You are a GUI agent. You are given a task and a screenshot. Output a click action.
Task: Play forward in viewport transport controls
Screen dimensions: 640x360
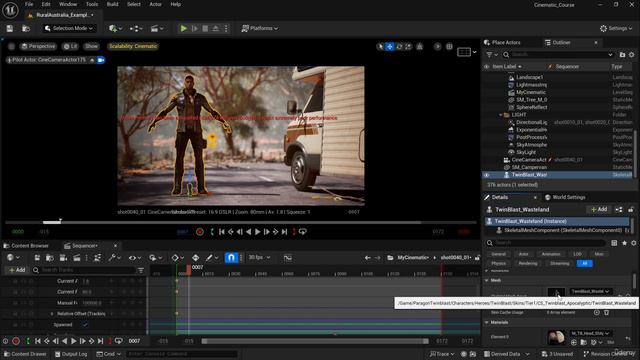258,232
